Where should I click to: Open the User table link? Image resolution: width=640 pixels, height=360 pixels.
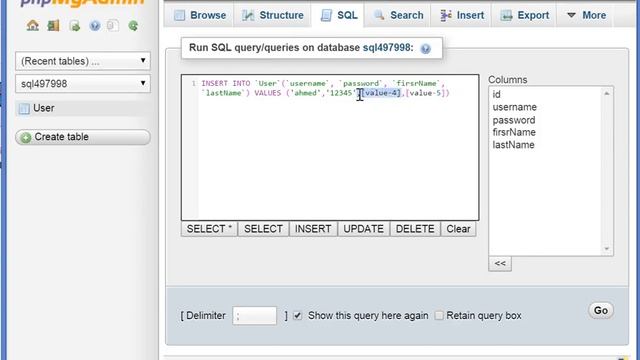click(x=44, y=108)
